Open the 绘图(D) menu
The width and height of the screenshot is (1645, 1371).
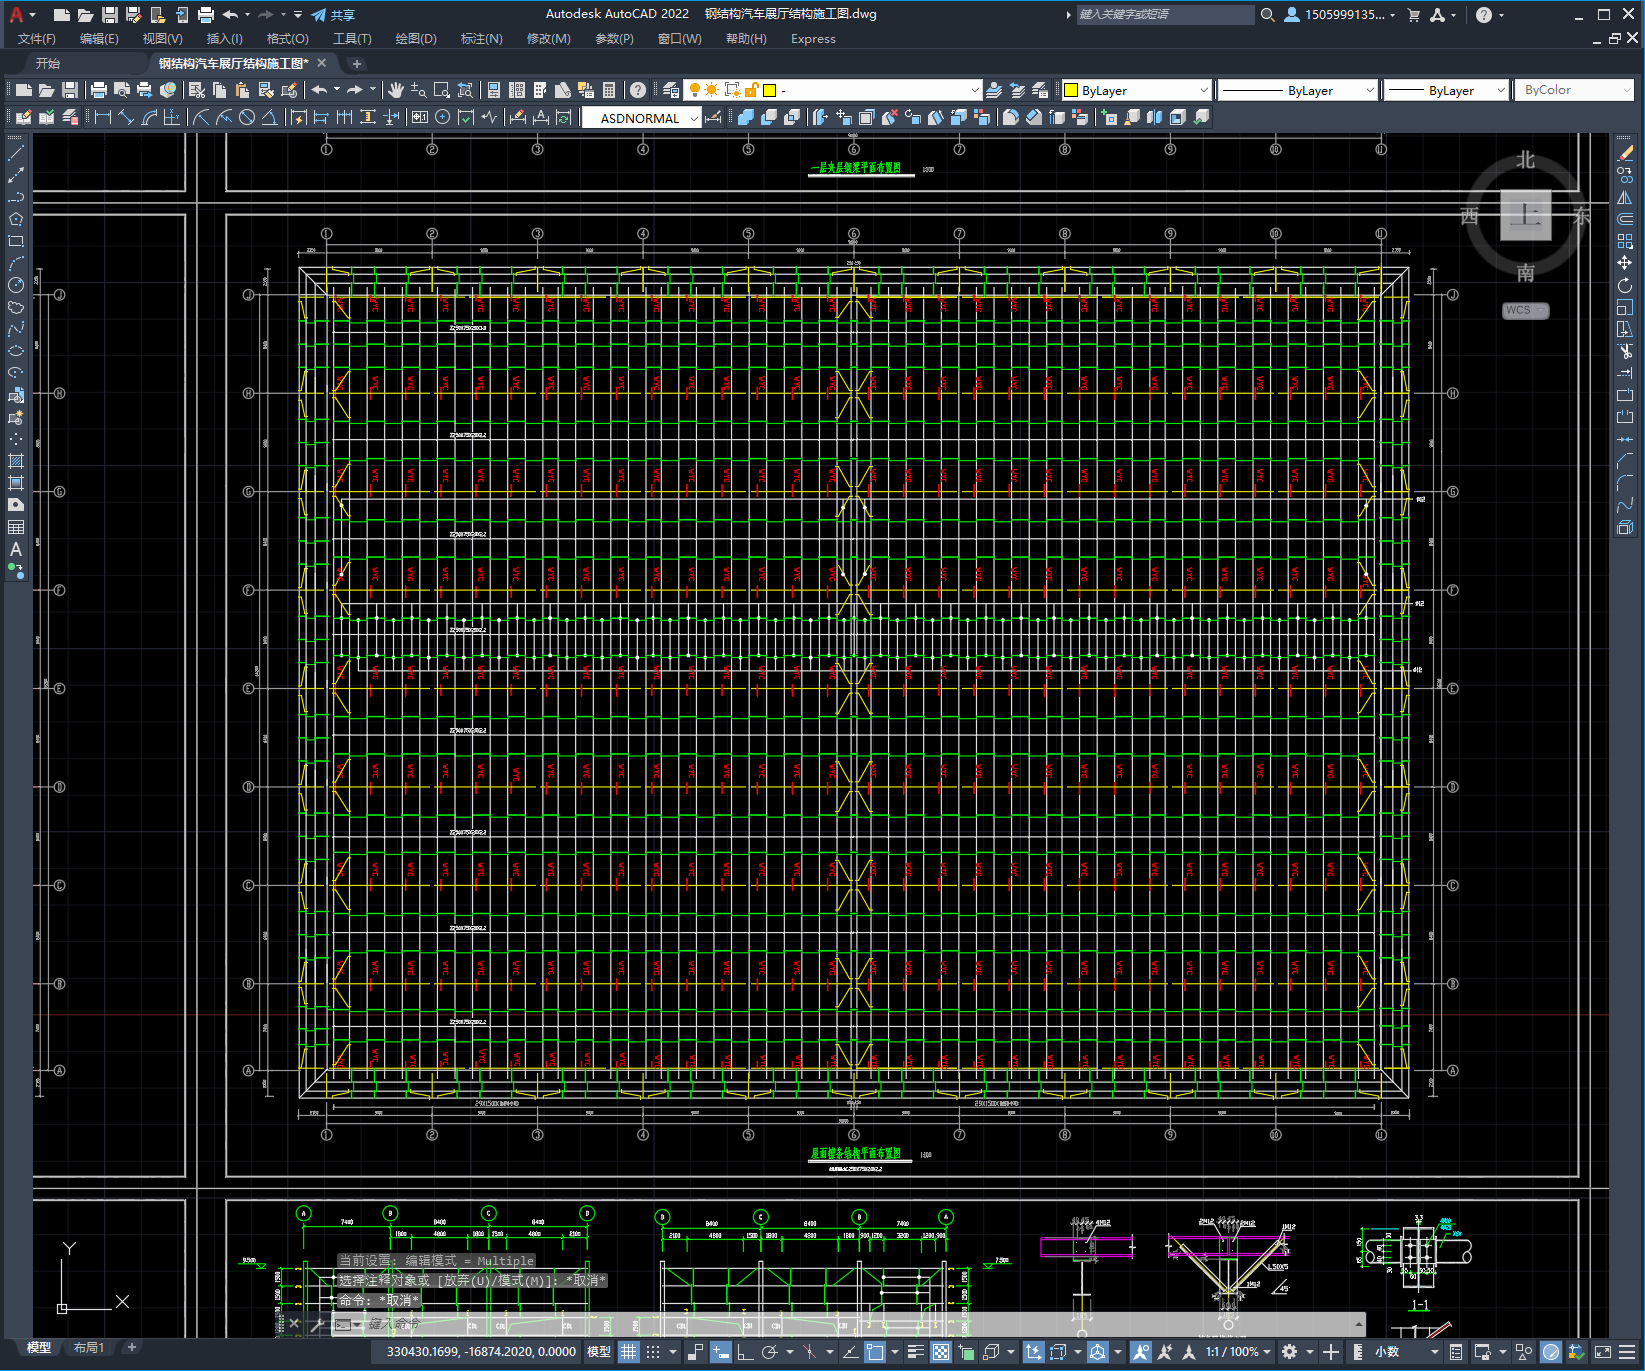tap(416, 39)
